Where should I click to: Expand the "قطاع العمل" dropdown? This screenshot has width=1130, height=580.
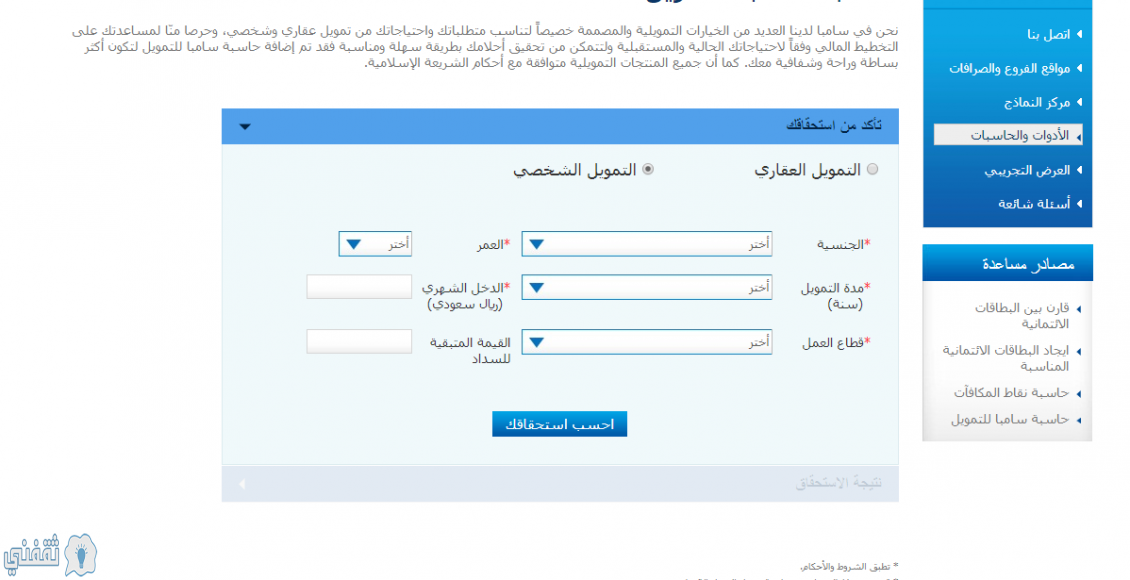pos(646,342)
